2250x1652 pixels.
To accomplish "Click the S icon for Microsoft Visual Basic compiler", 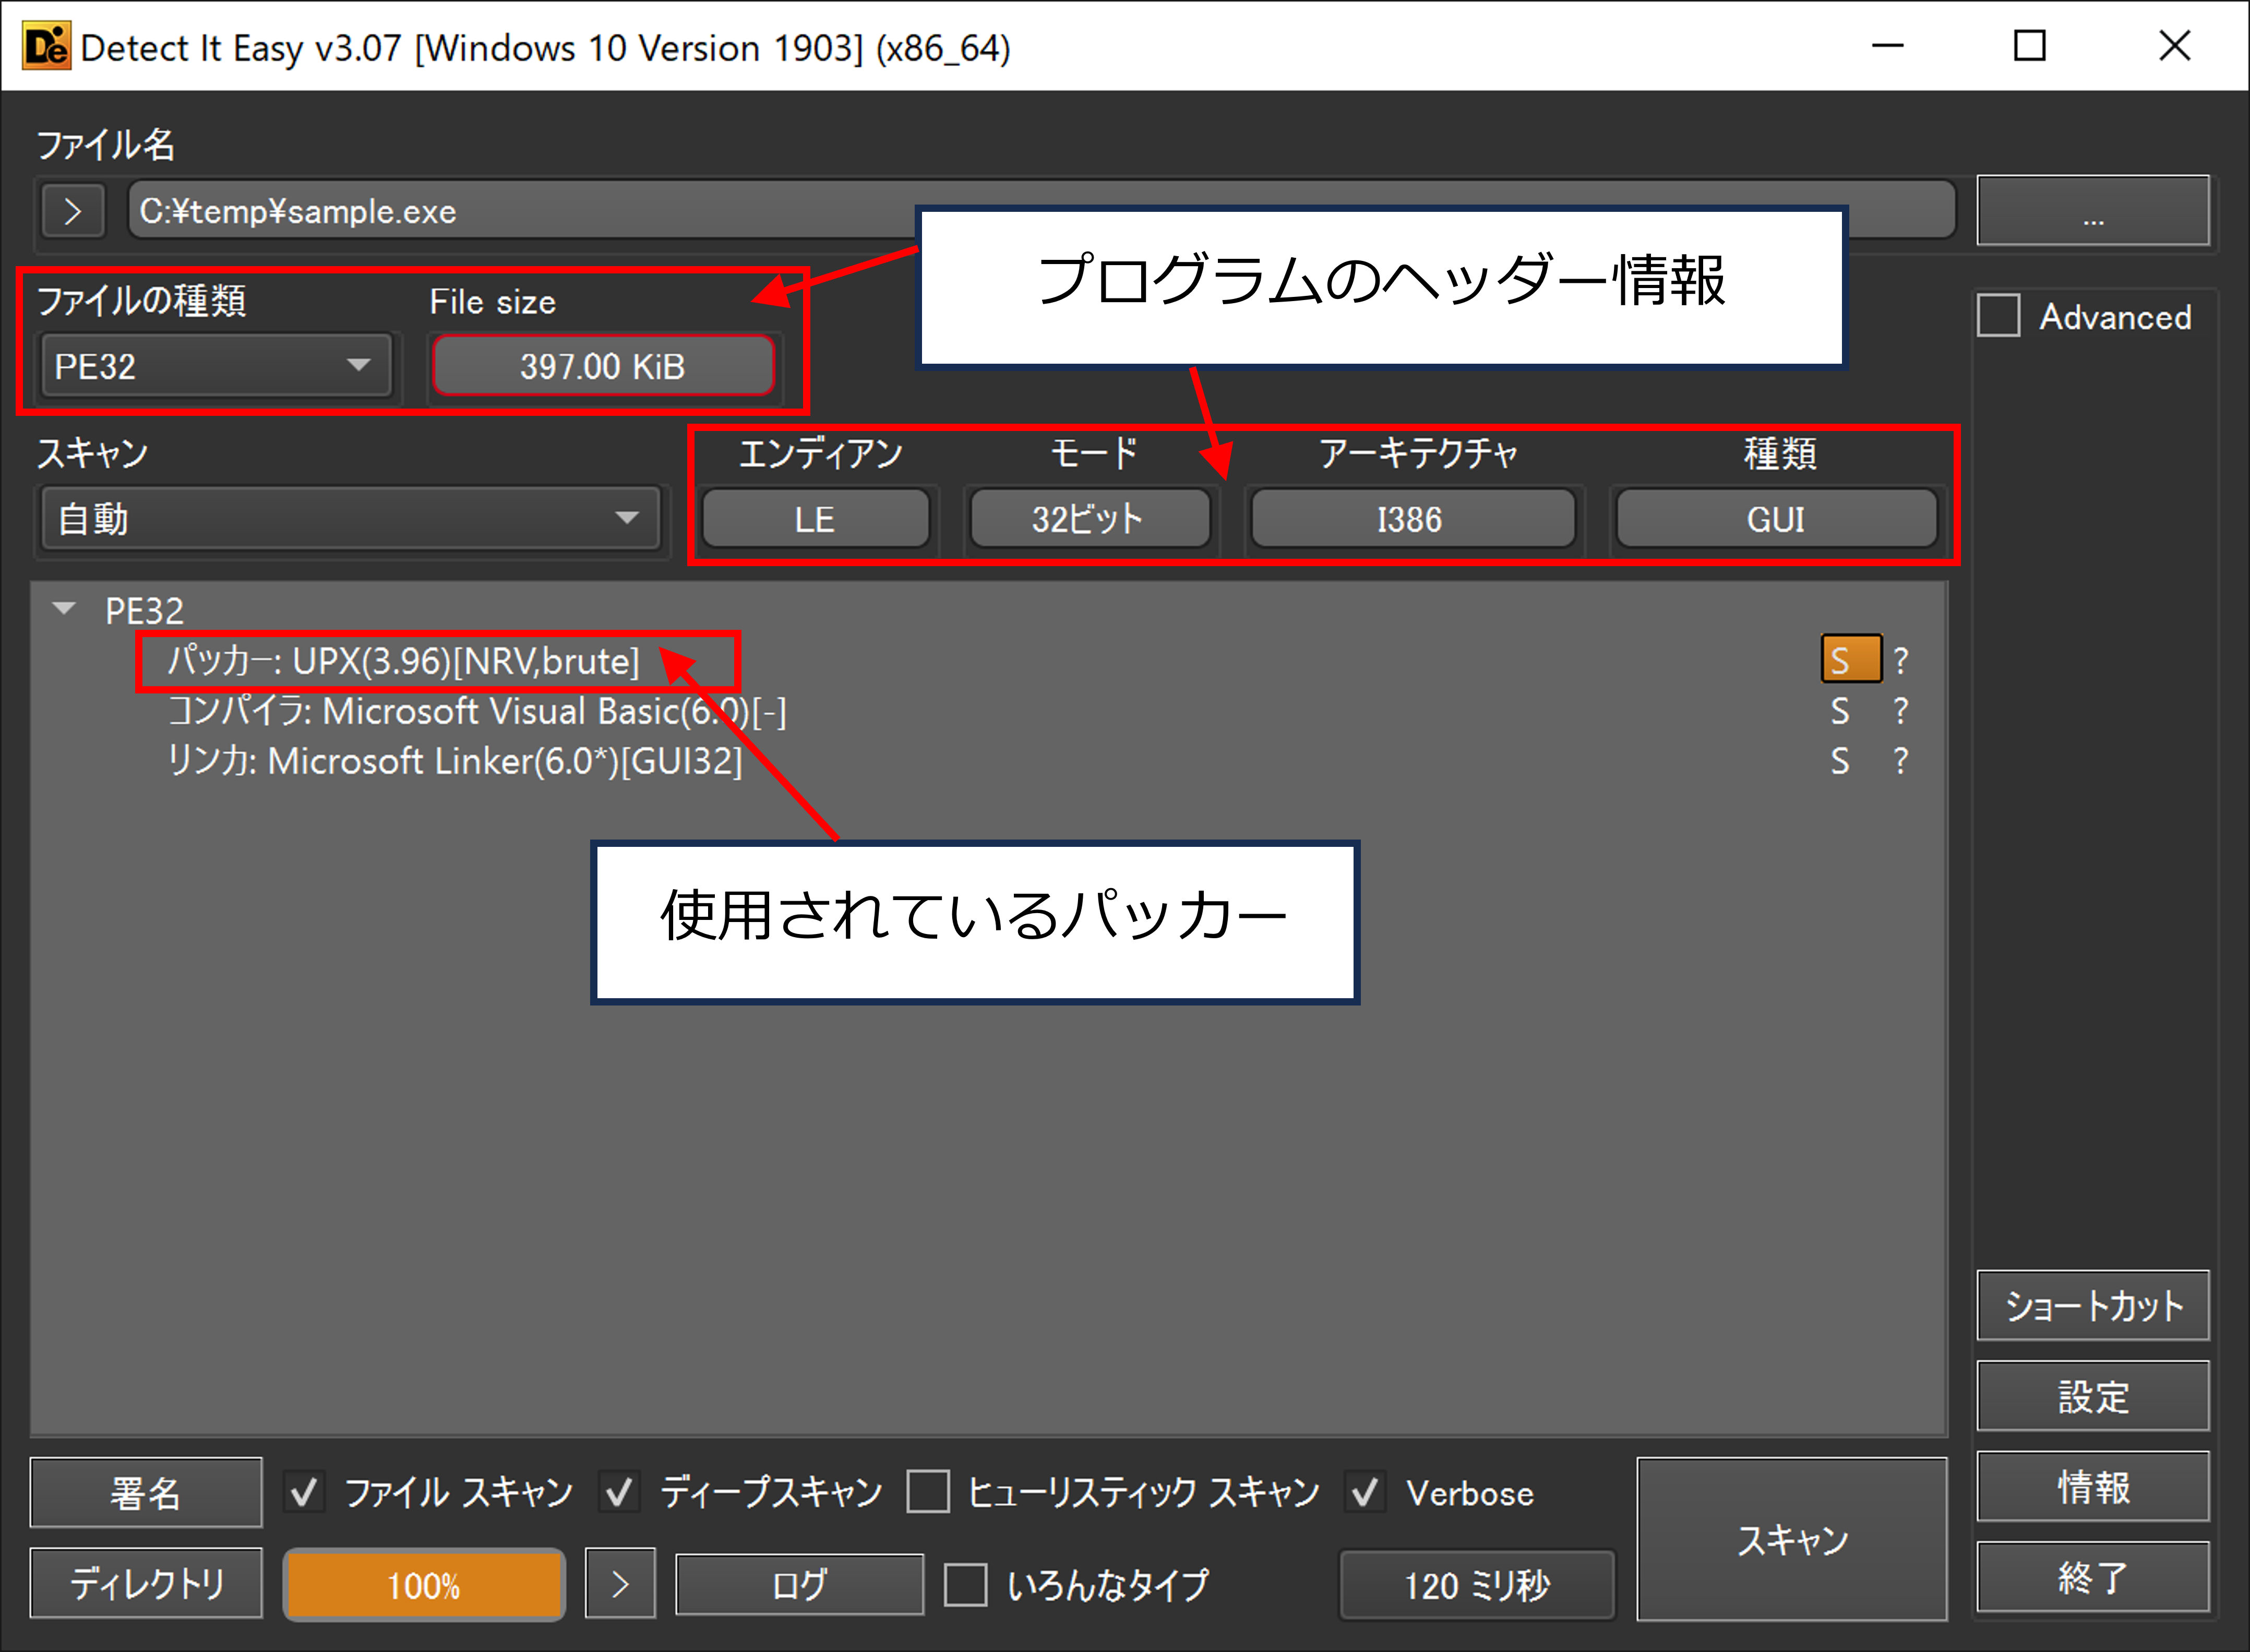I will pos(1840,711).
